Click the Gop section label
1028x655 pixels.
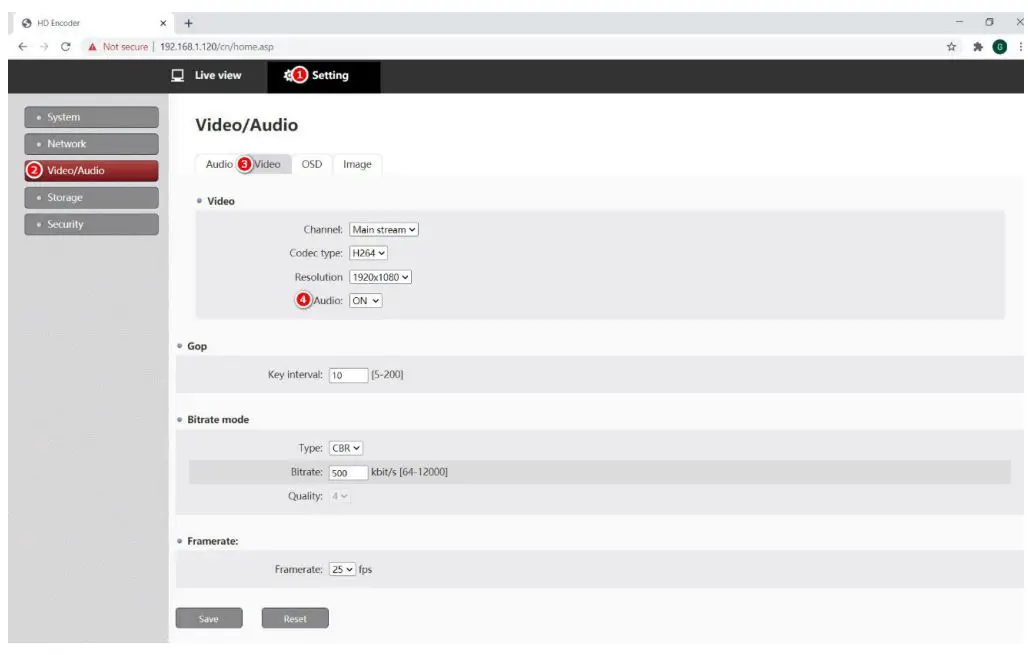197,346
